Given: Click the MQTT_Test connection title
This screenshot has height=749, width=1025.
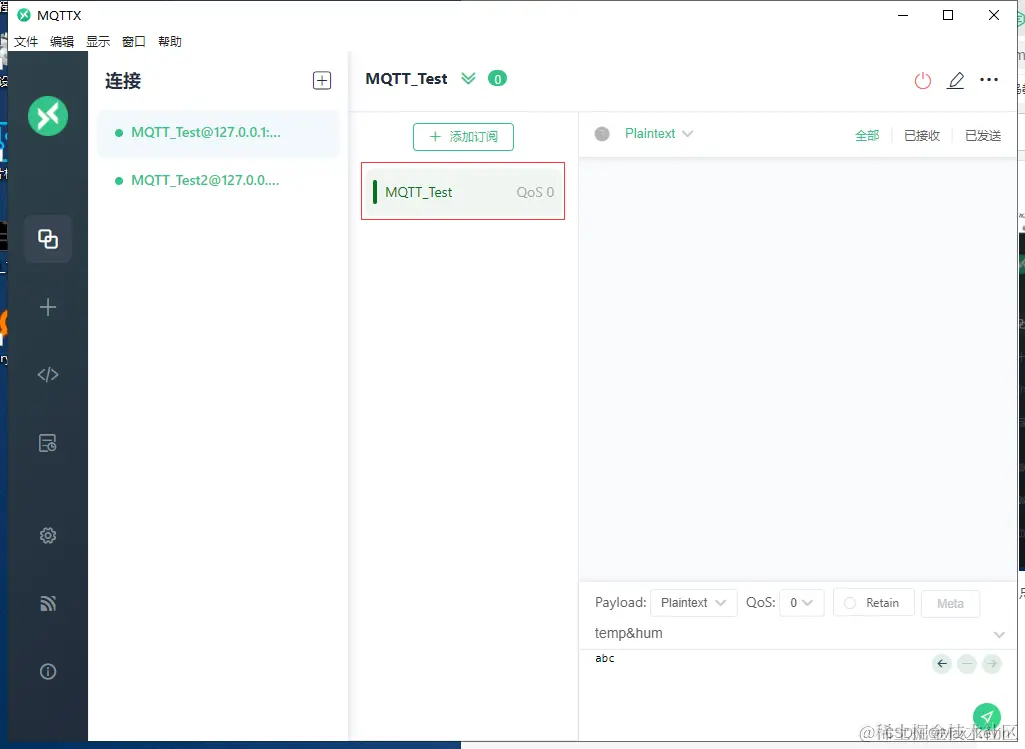Looking at the screenshot, I should [406, 79].
